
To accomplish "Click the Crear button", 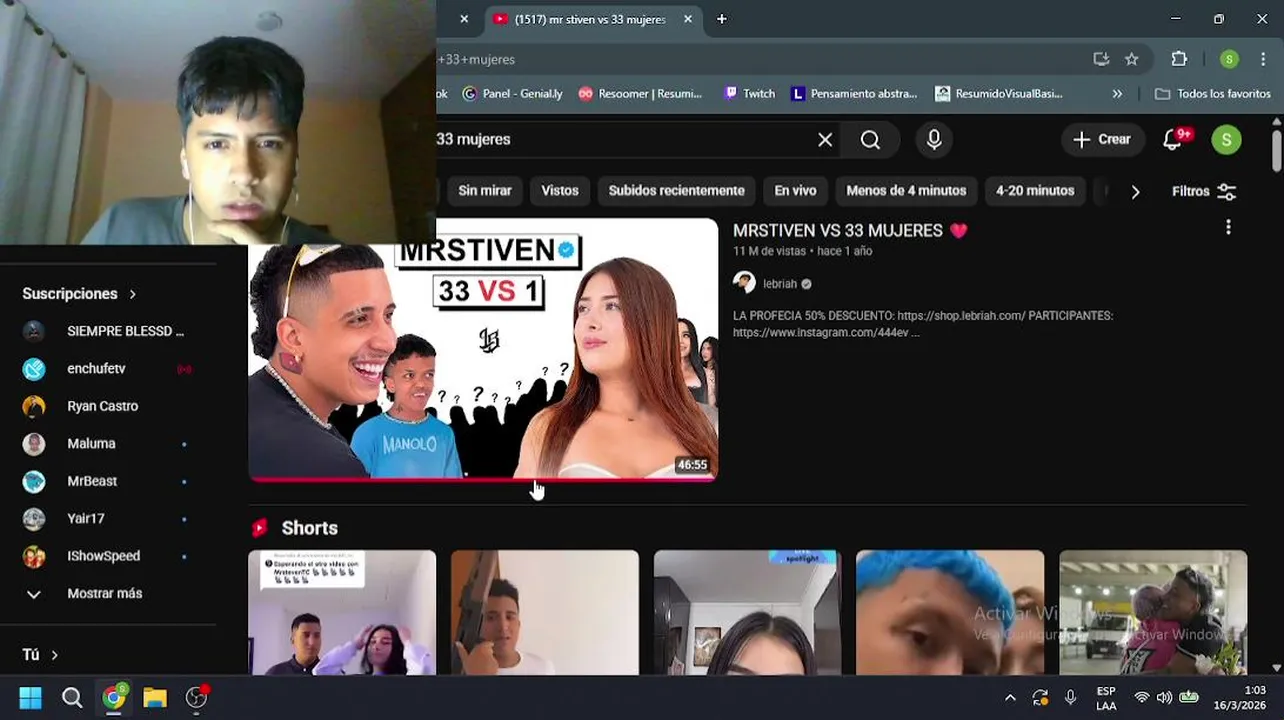I will (1101, 140).
